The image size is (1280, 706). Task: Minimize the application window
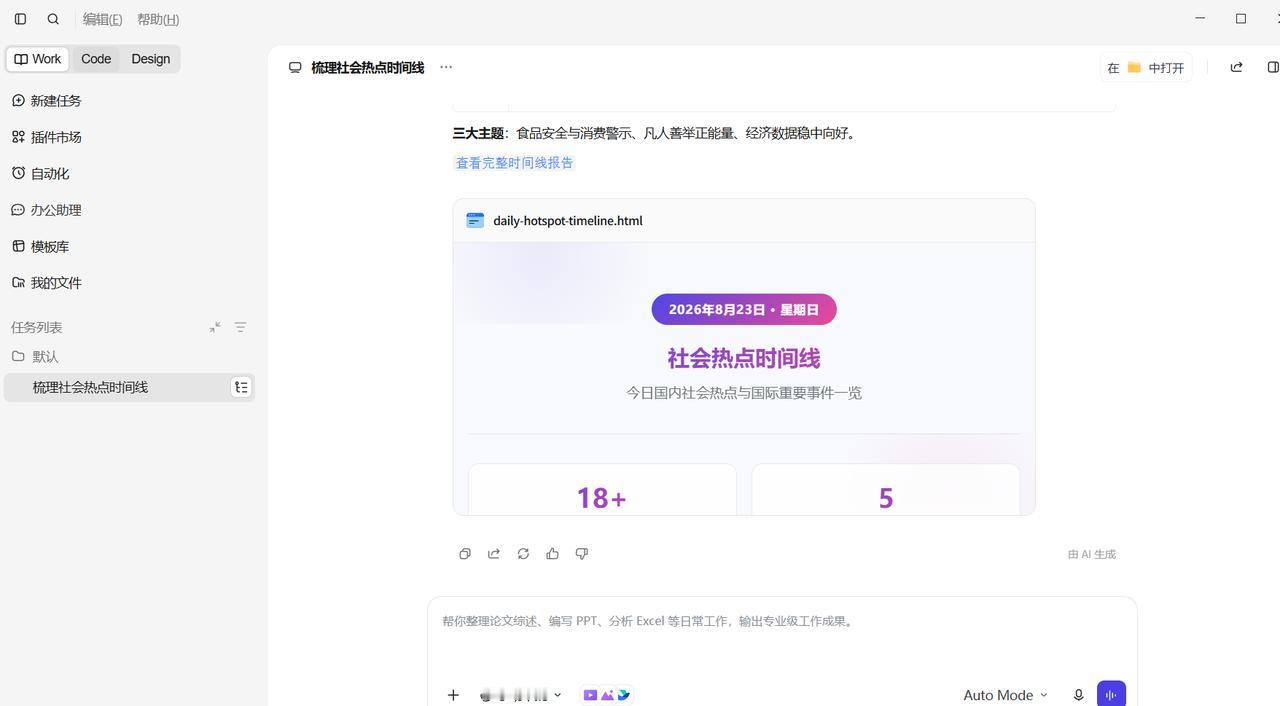click(1200, 18)
